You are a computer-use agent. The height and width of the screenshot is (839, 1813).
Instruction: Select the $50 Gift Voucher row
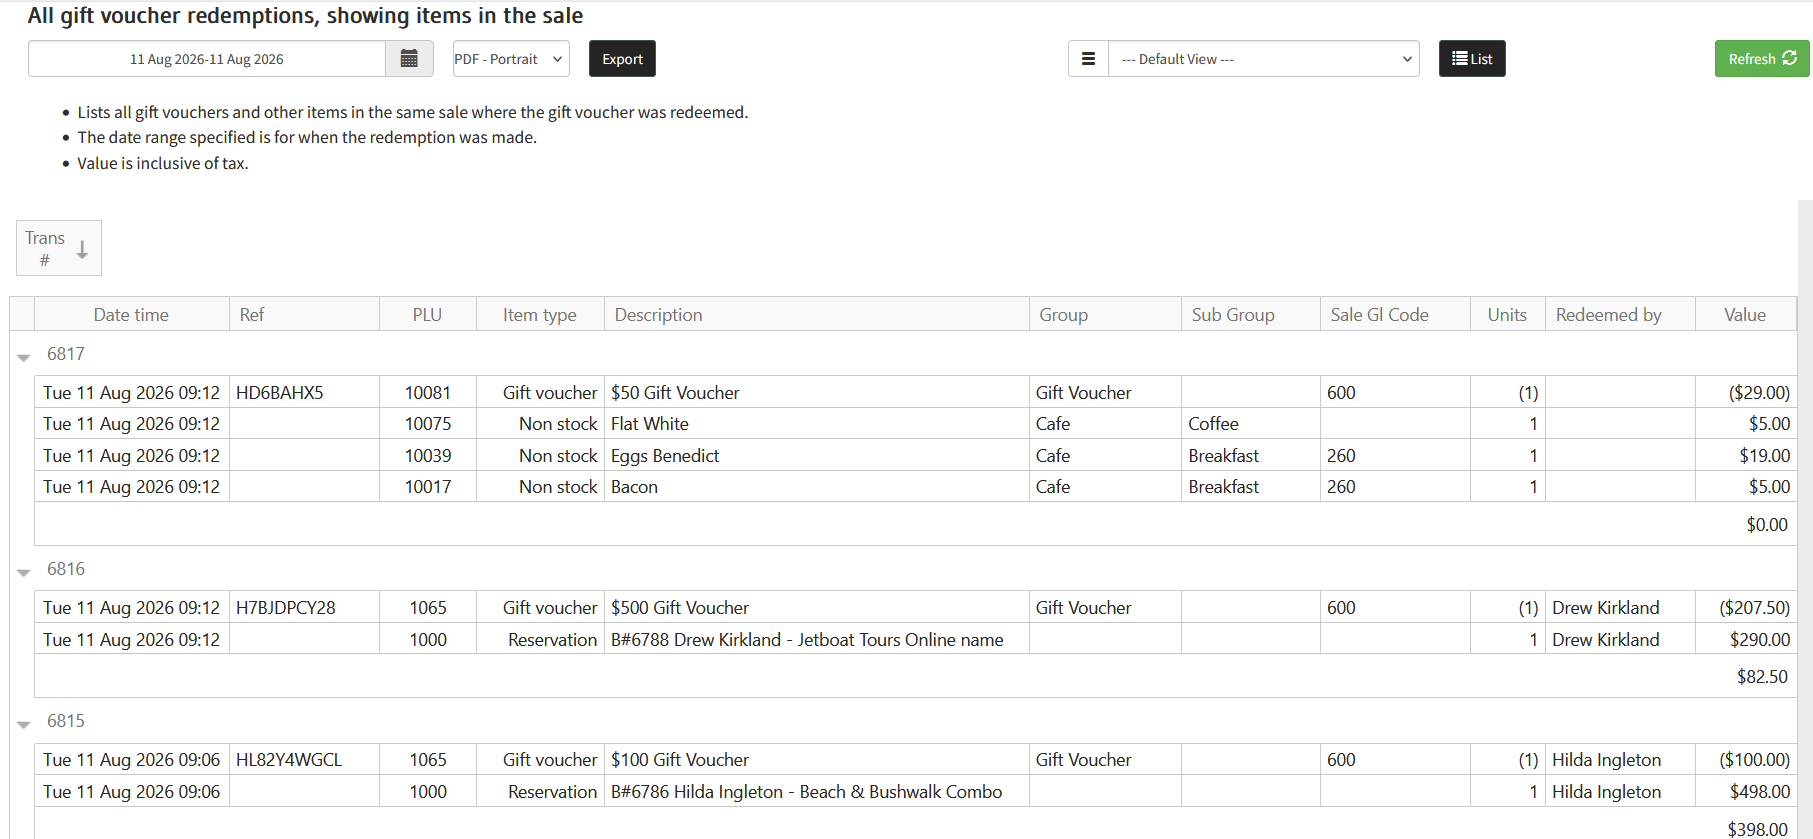[915, 392]
